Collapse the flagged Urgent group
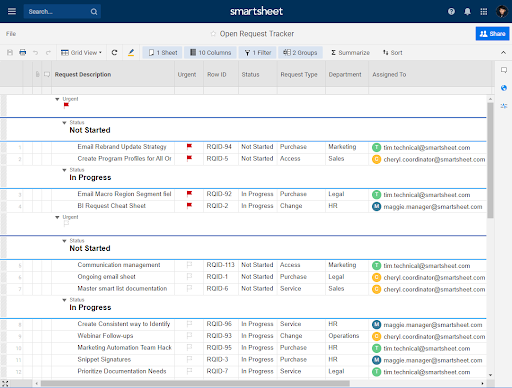 pos(57,99)
